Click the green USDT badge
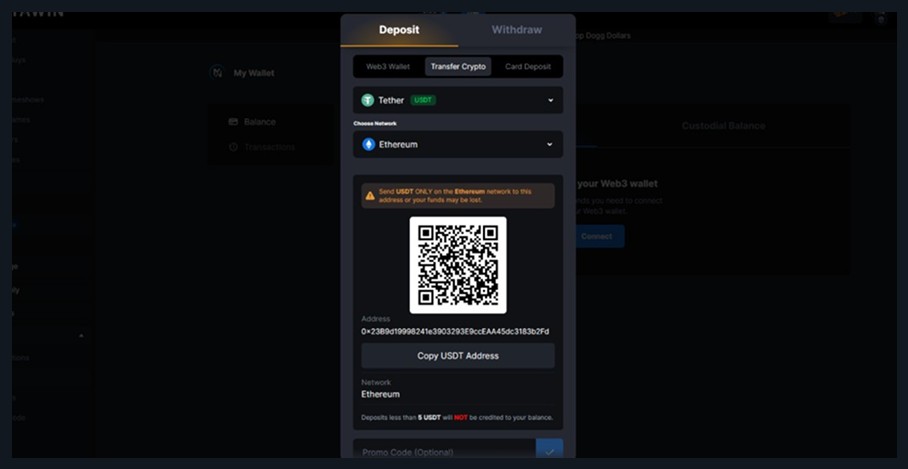The image size is (908, 469). click(424, 100)
